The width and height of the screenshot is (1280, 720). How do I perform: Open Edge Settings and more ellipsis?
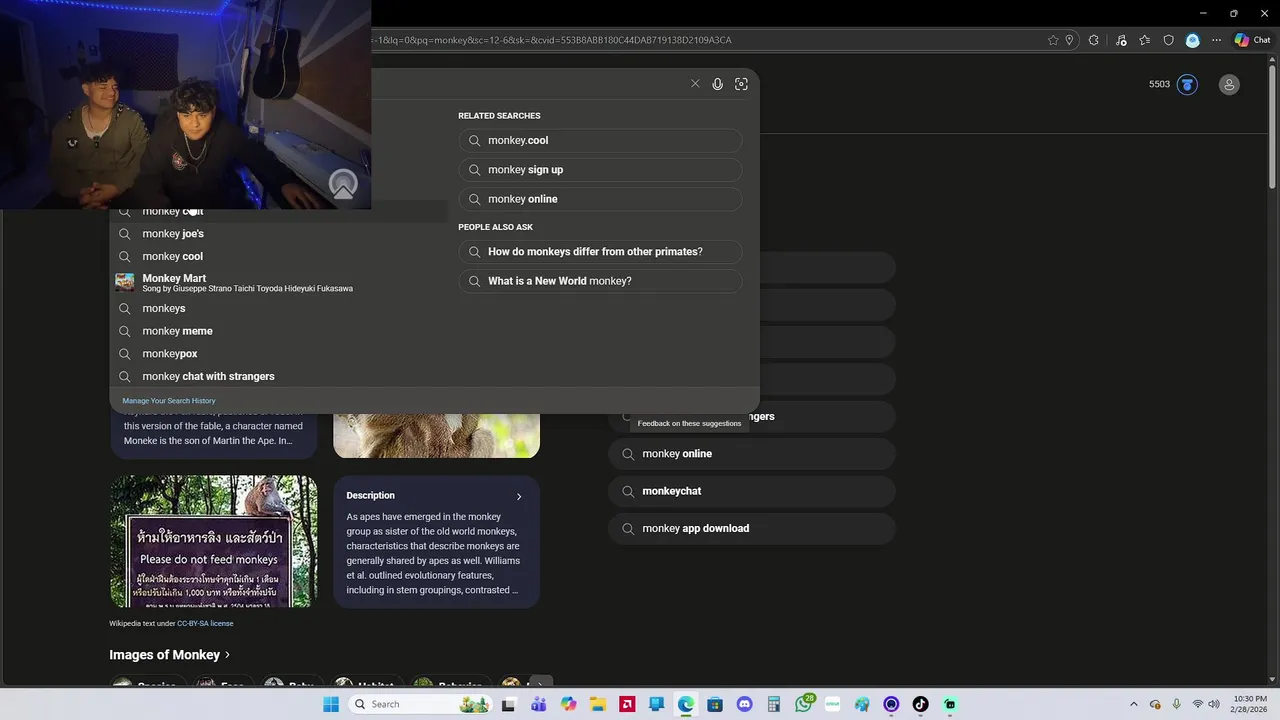click(1216, 40)
